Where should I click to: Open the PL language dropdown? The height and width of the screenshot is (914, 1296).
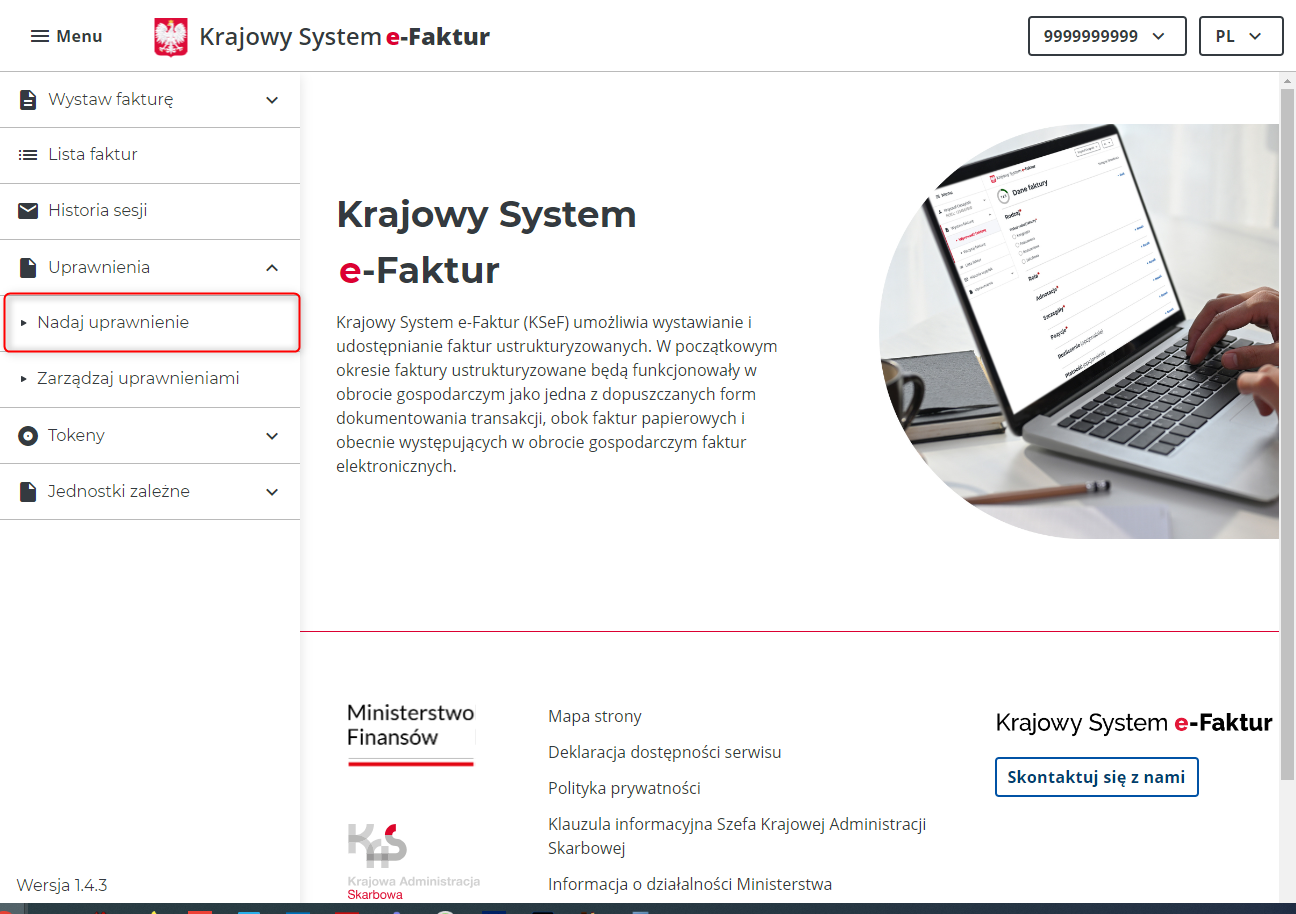click(x=1241, y=36)
